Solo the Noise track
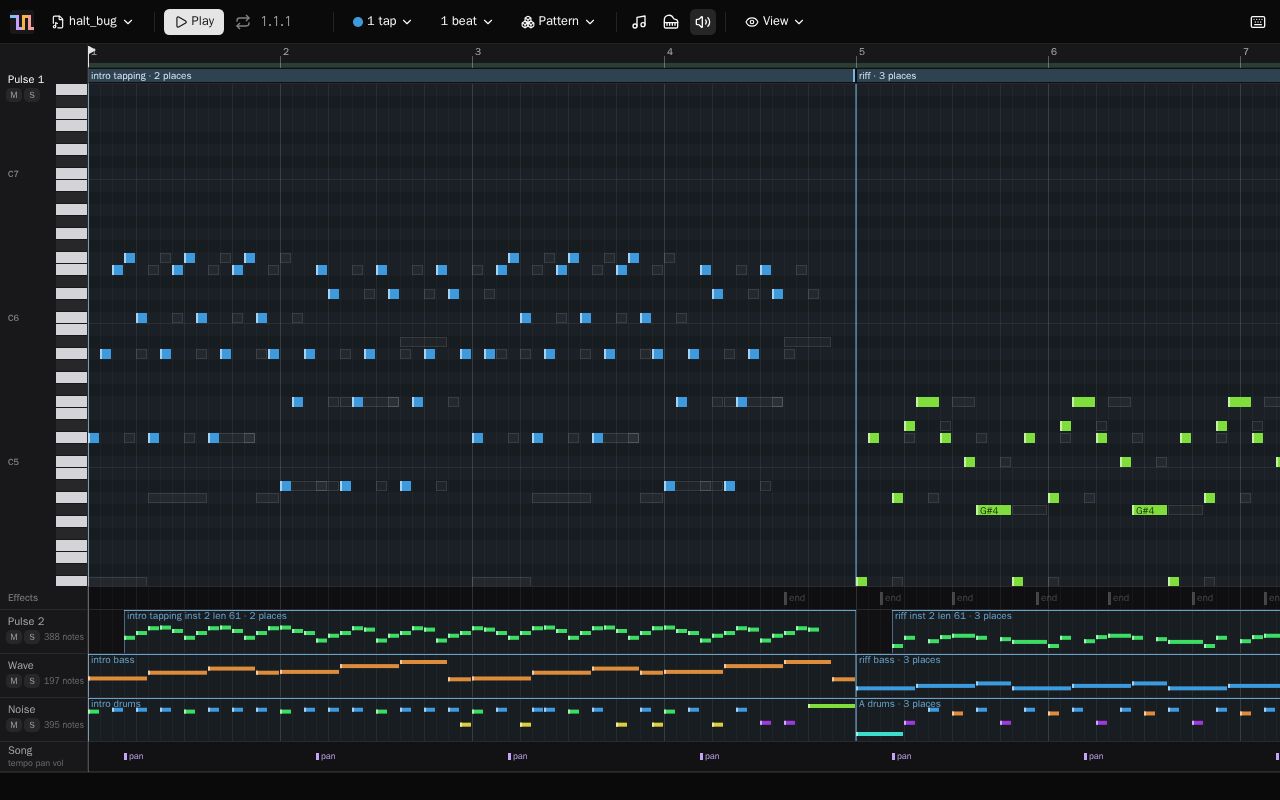This screenshot has height=800, width=1280. point(32,725)
